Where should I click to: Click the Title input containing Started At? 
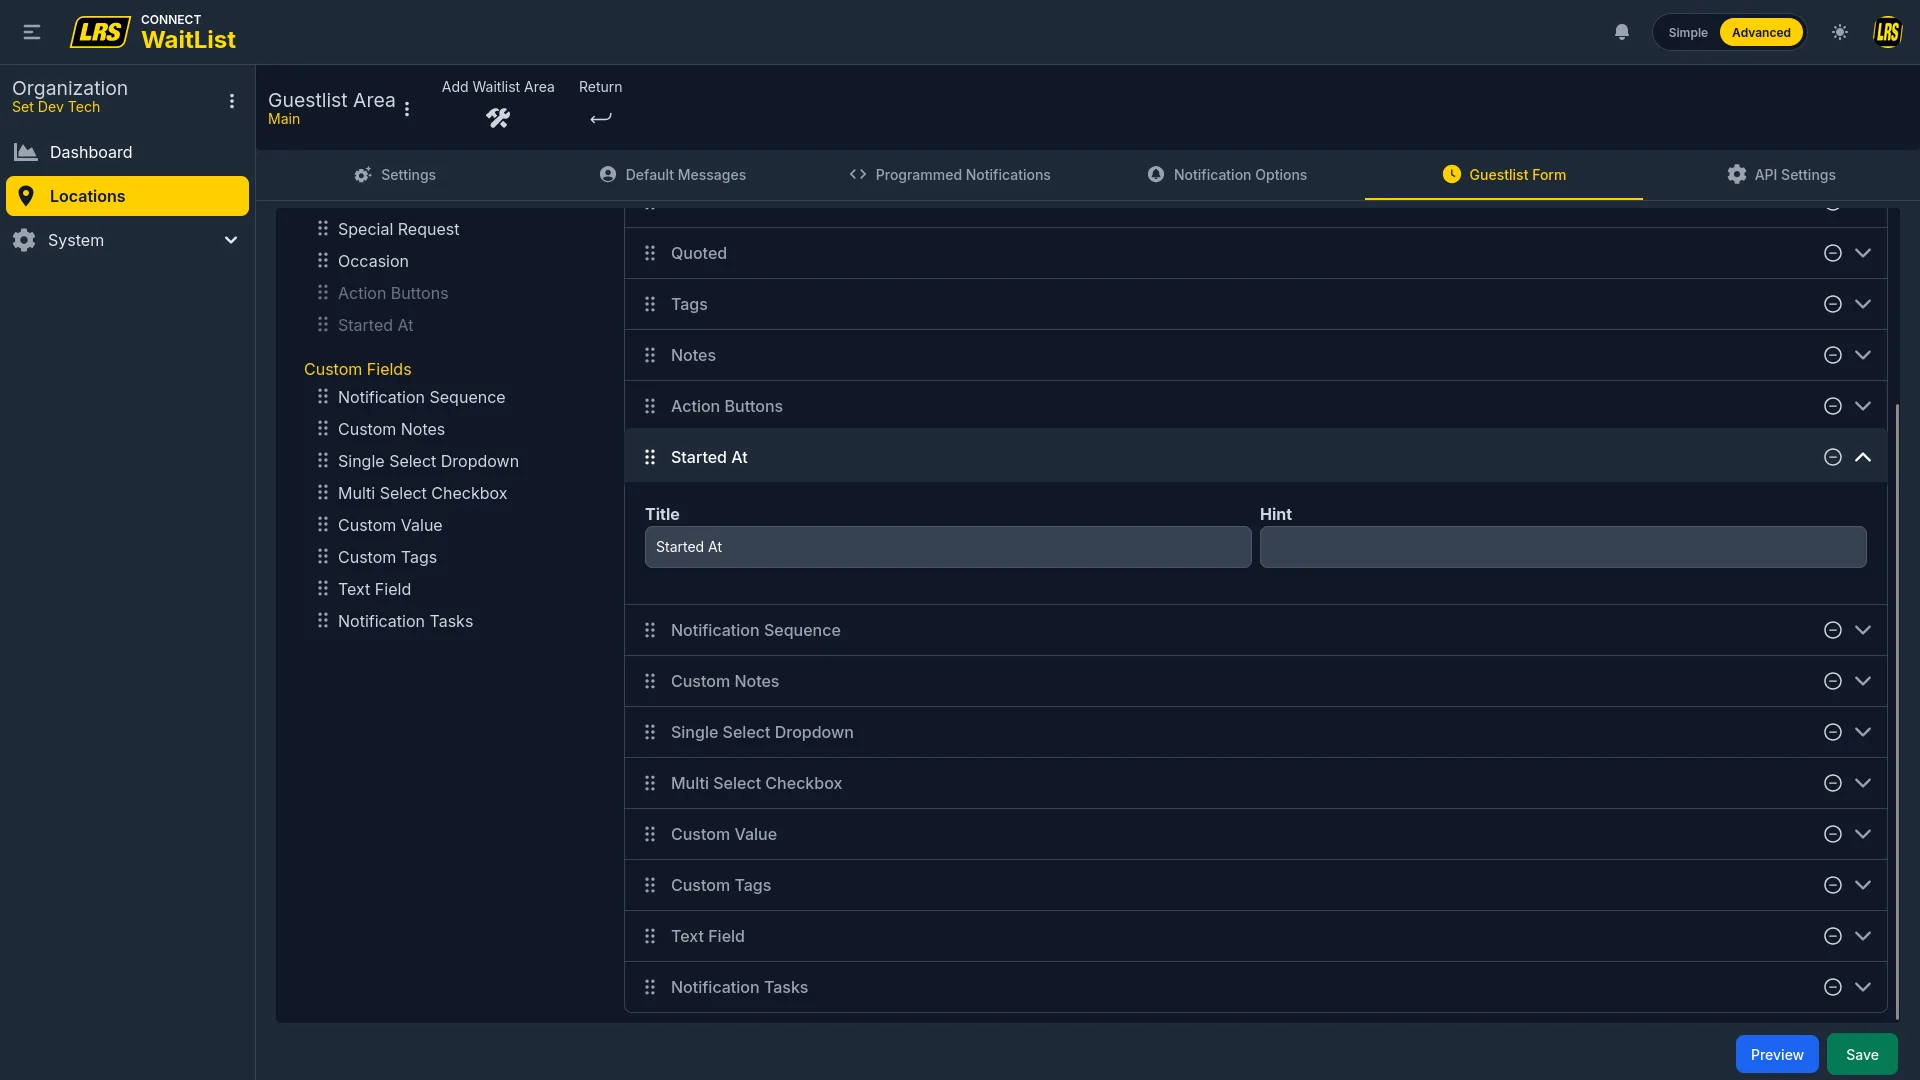point(948,547)
